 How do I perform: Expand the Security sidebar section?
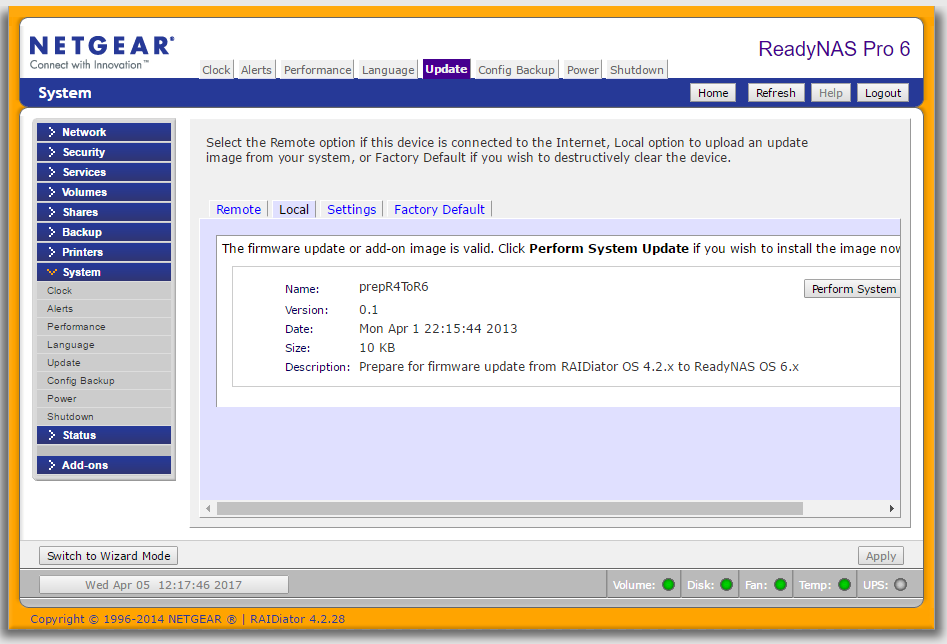point(104,152)
